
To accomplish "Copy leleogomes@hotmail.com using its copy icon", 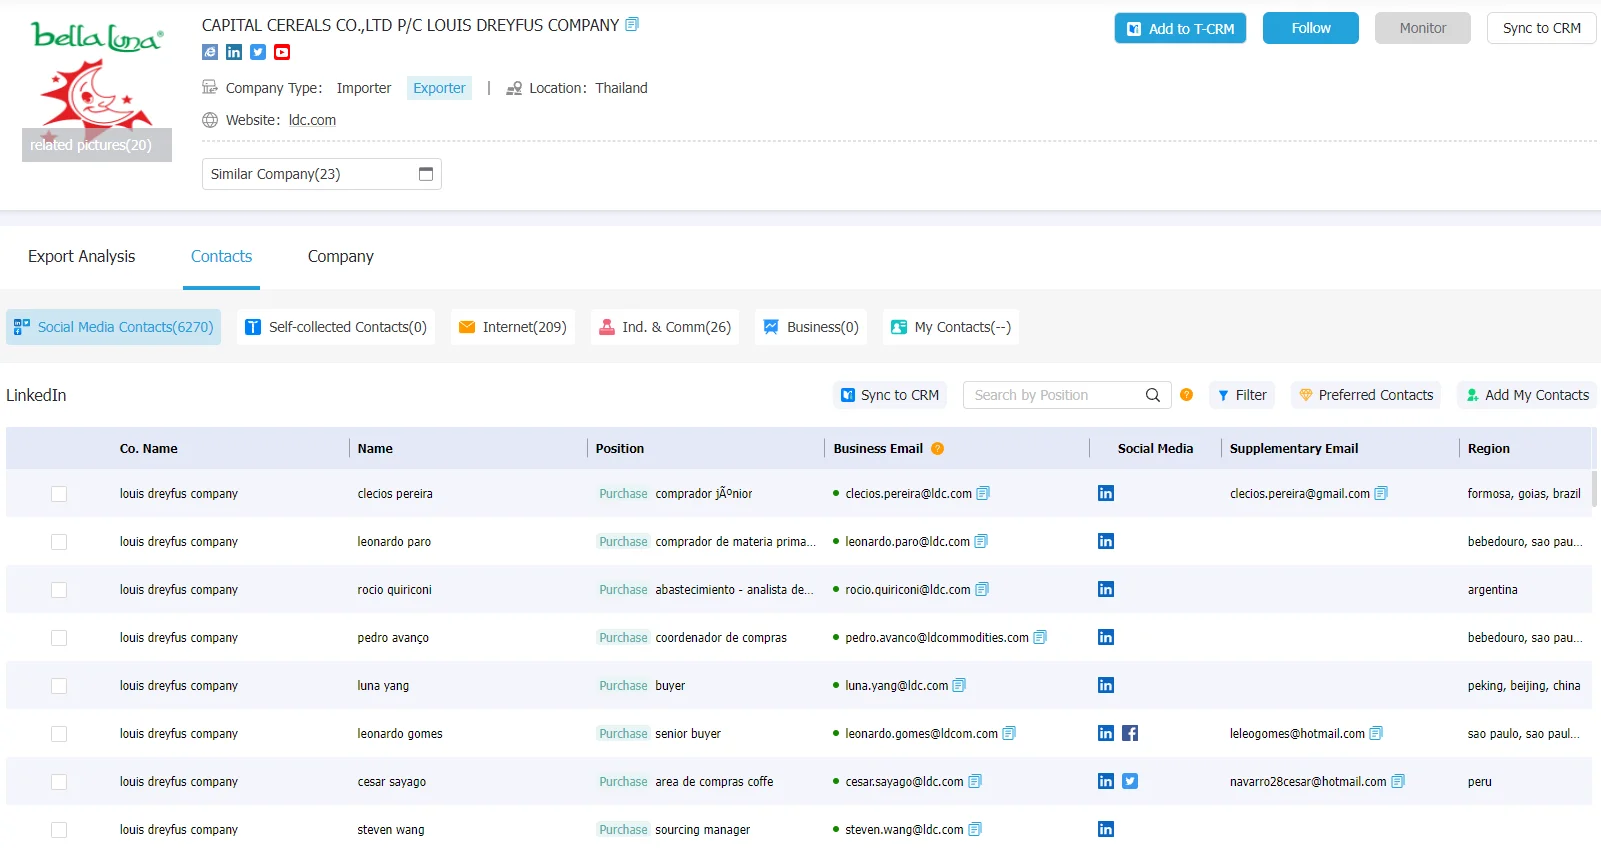I will tap(1376, 733).
